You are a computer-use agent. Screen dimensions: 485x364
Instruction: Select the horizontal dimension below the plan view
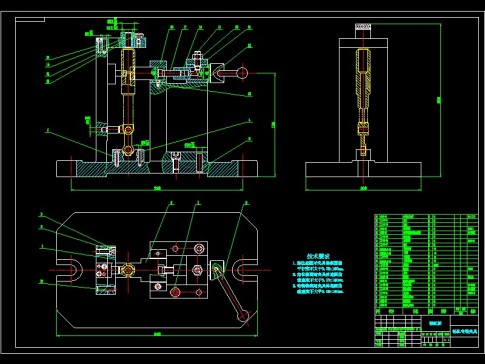[157, 334]
